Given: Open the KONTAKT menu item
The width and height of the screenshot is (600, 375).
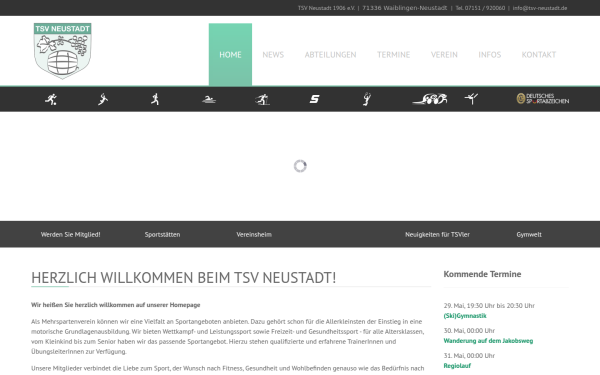Looking at the screenshot, I should (x=539, y=55).
